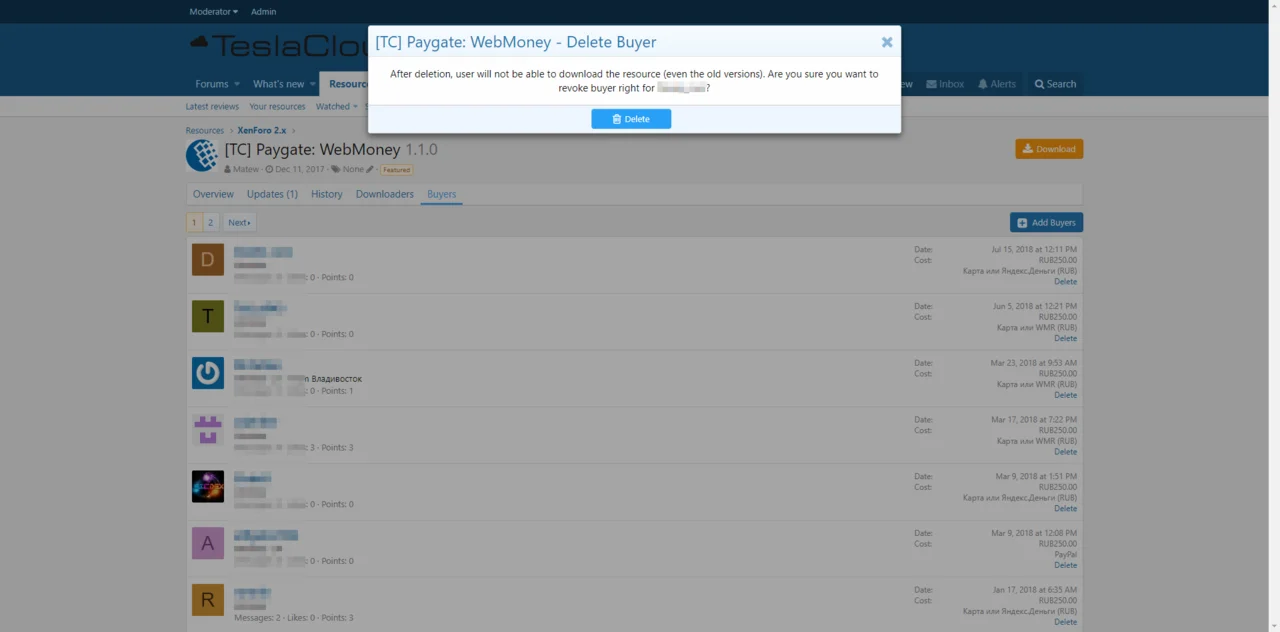1280x632 pixels.
Task: Switch to the Downloaders tab
Action: (x=385, y=194)
